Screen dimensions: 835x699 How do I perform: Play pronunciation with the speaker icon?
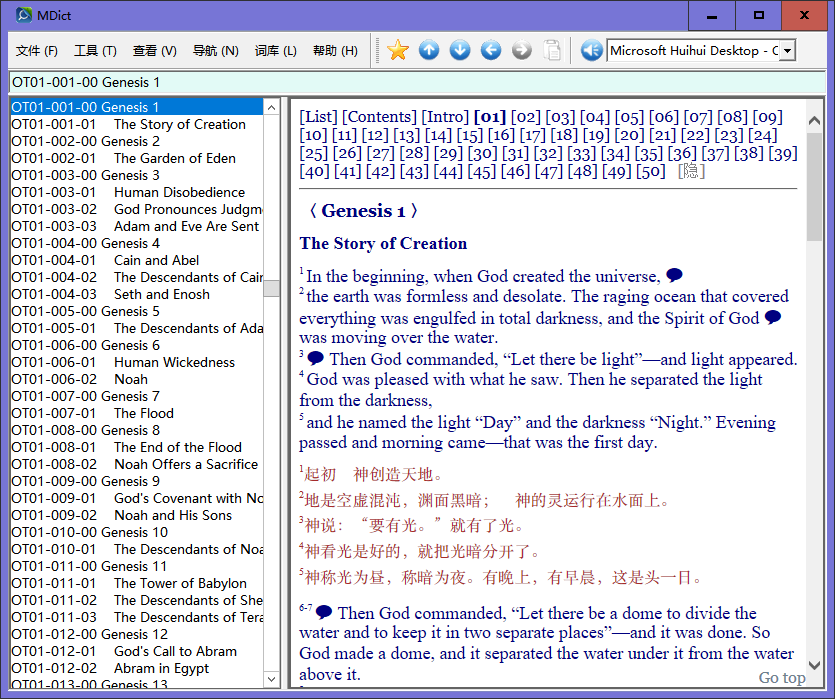(591, 51)
